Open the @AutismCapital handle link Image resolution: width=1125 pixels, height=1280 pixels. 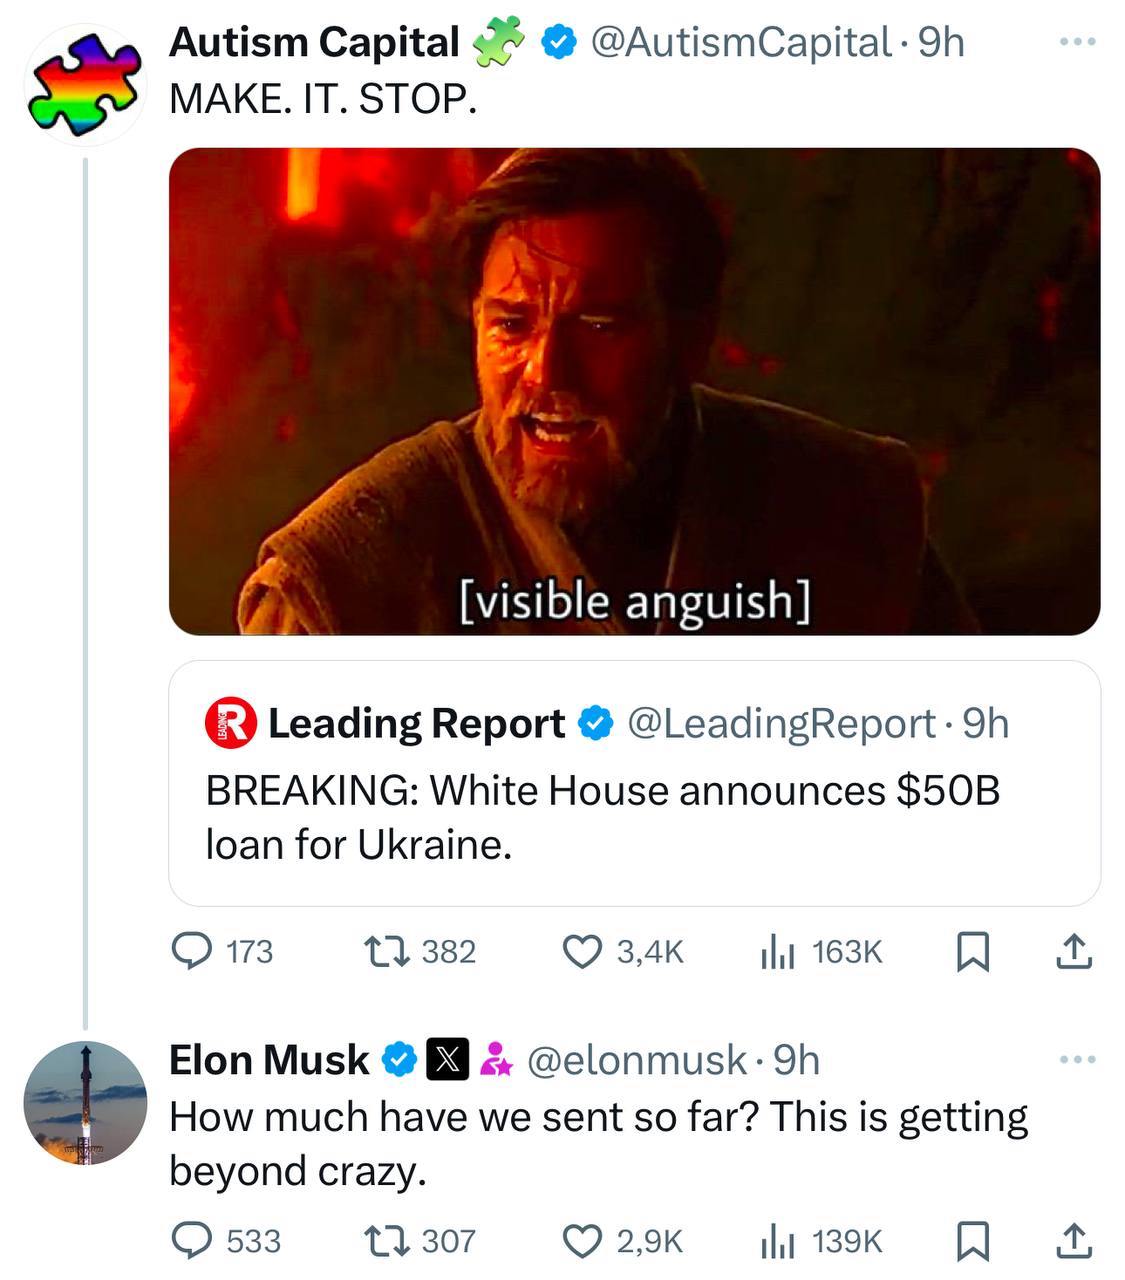740,42
